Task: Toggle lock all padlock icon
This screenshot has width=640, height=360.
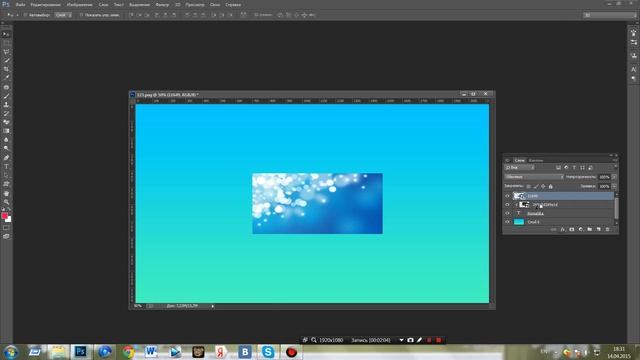Action: click(x=551, y=187)
